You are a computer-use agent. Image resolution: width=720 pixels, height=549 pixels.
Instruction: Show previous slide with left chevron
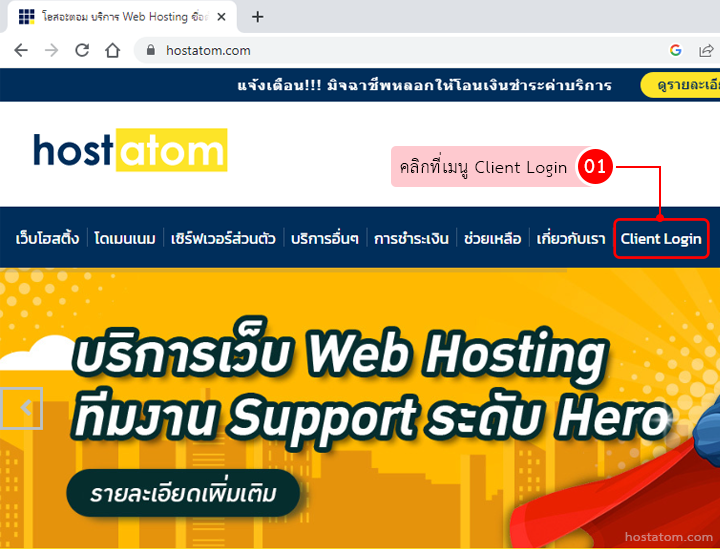tap(22, 408)
